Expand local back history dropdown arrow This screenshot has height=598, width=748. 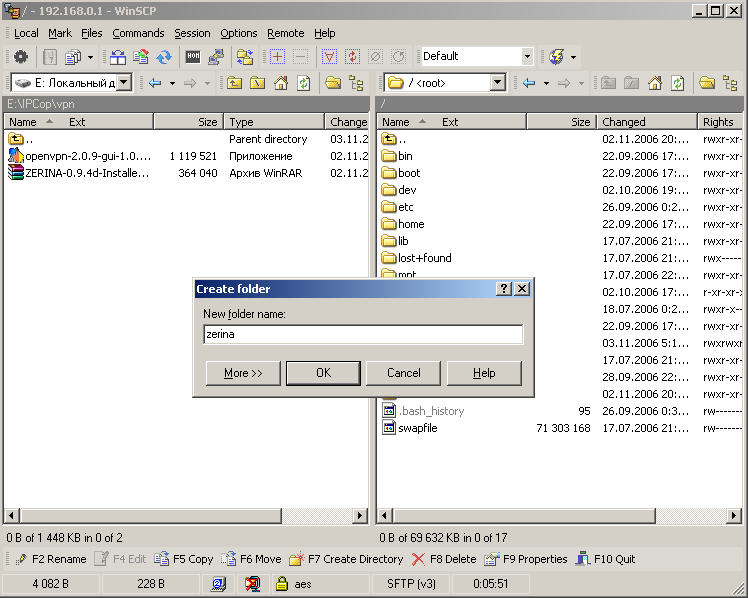click(172, 83)
